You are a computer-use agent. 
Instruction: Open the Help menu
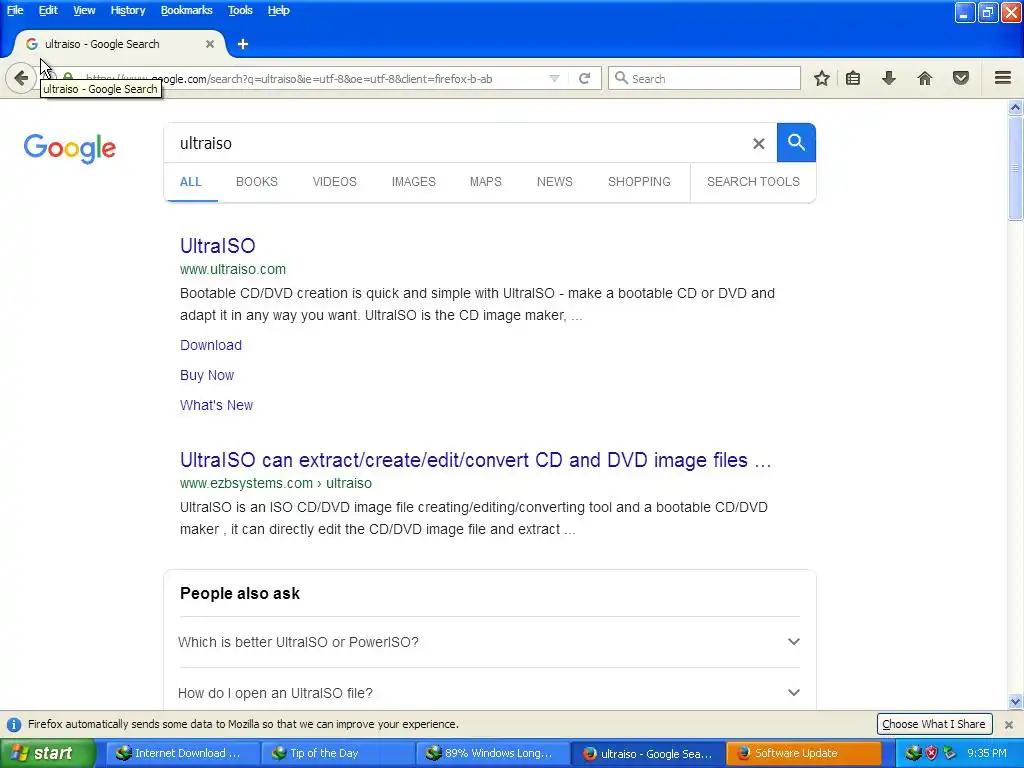pos(278,10)
